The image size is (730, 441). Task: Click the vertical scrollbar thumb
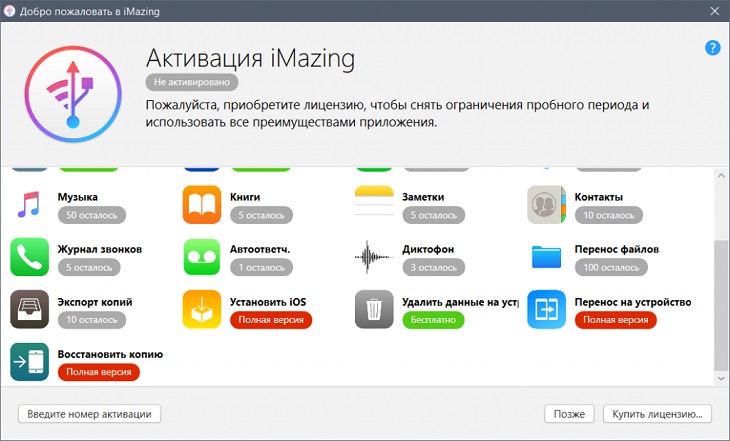coord(721,305)
